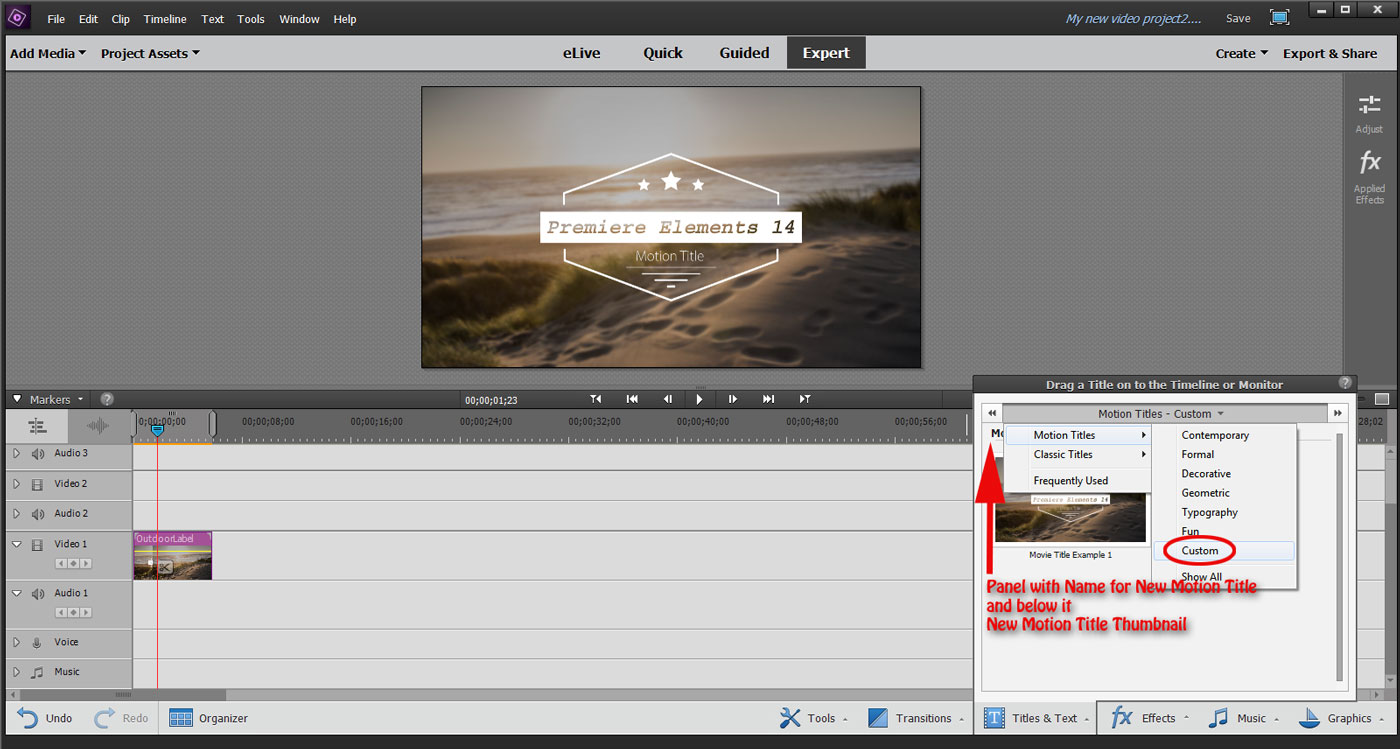Open the Project Assets dropdown
The width and height of the screenshot is (1400, 749).
coord(150,54)
